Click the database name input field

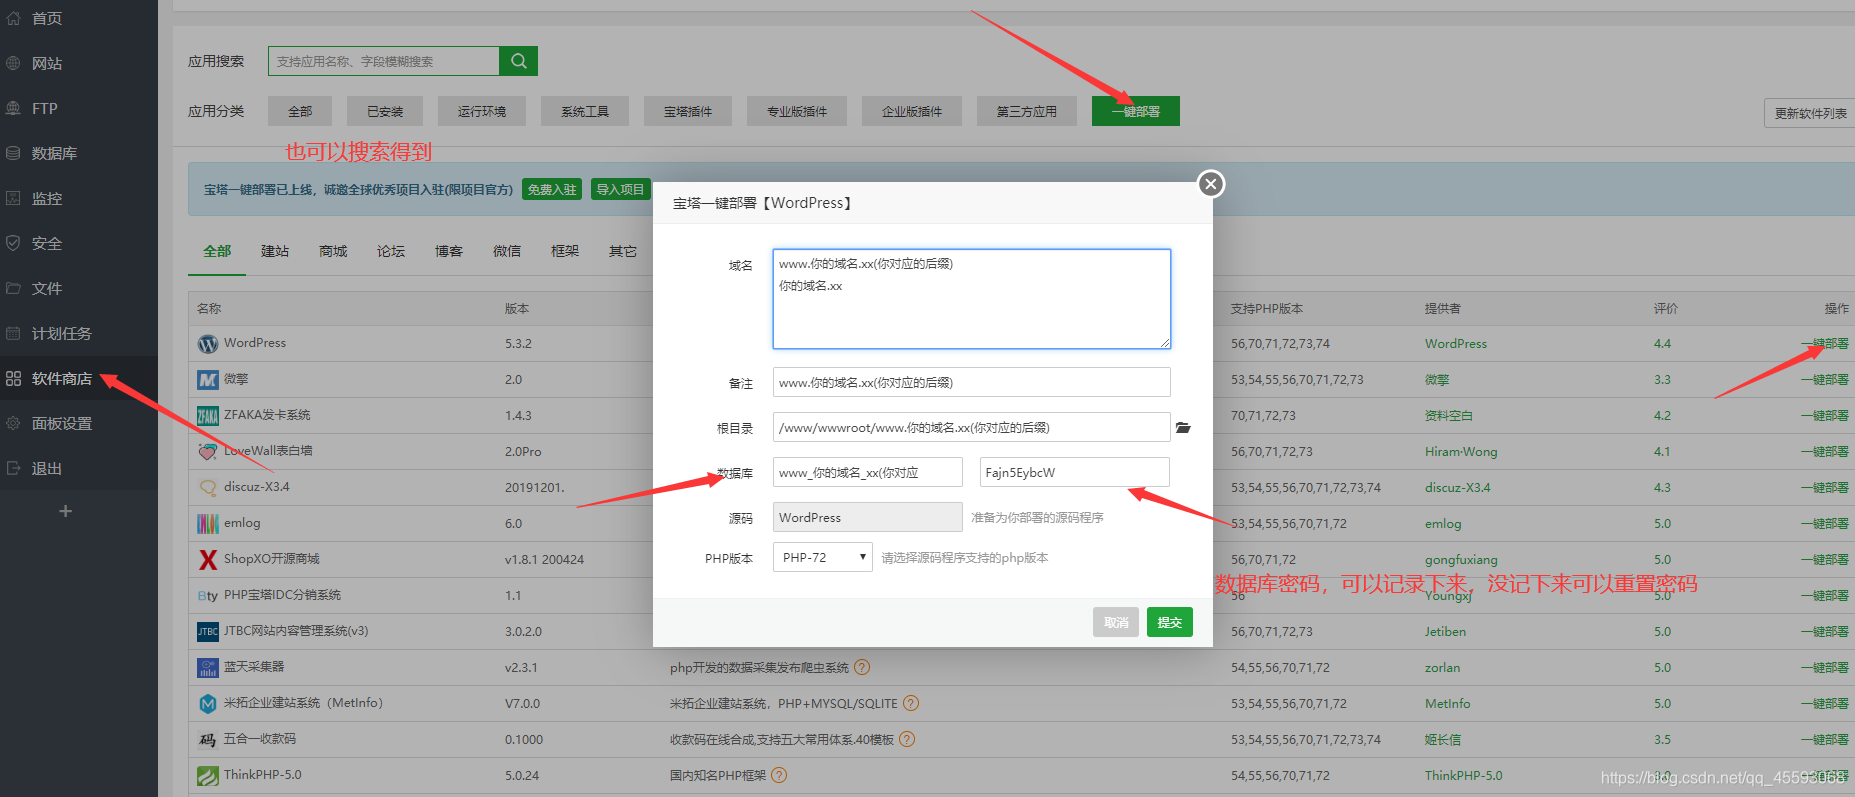click(867, 472)
